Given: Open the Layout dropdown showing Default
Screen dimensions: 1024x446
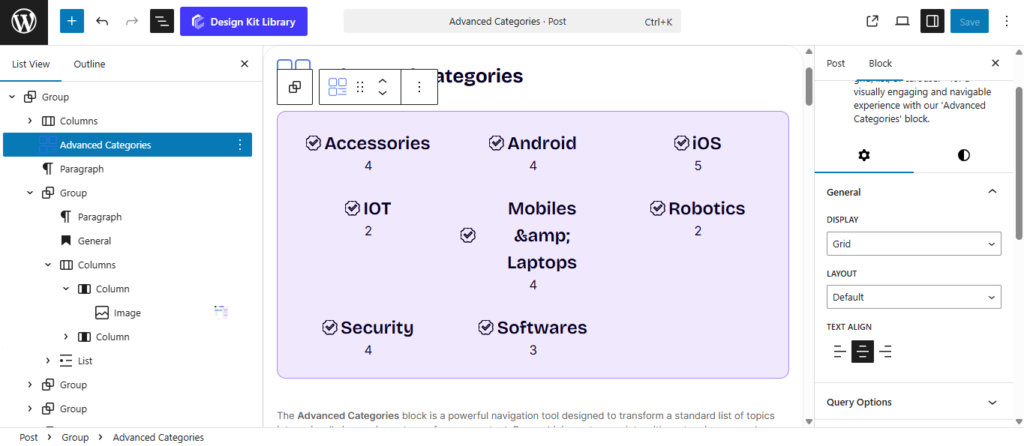Looking at the screenshot, I should point(913,297).
